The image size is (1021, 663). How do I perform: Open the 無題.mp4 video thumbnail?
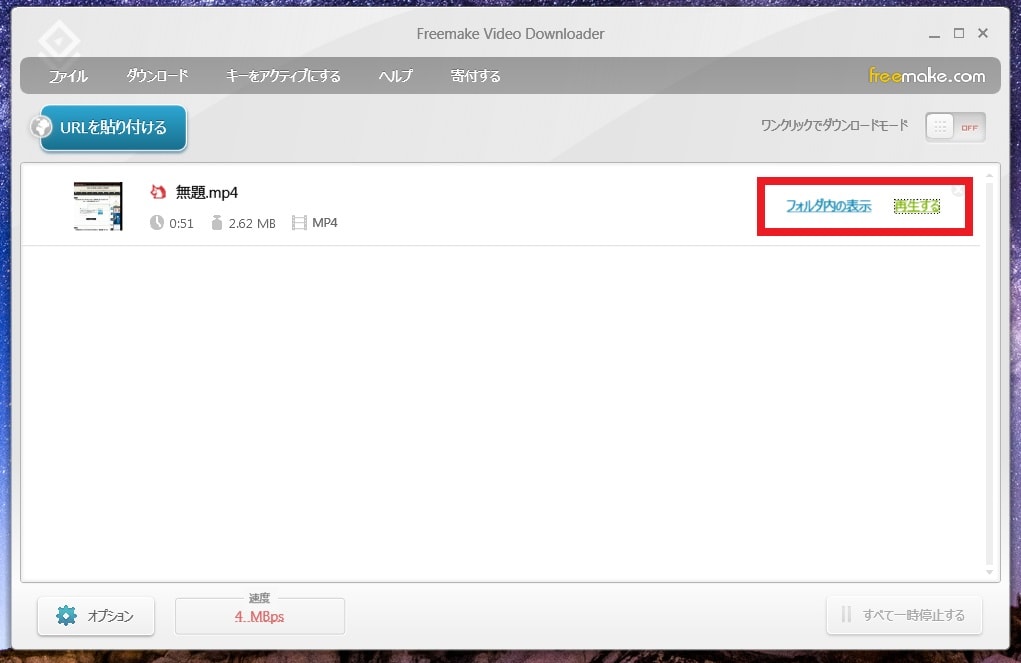[98, 206]
